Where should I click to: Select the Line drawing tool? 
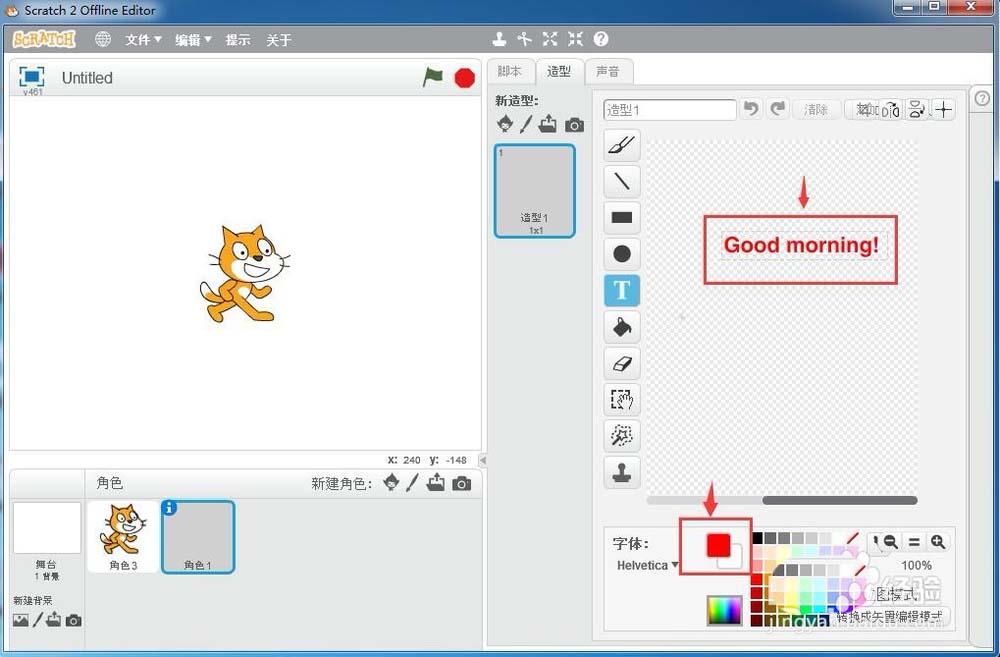(622, 181)
